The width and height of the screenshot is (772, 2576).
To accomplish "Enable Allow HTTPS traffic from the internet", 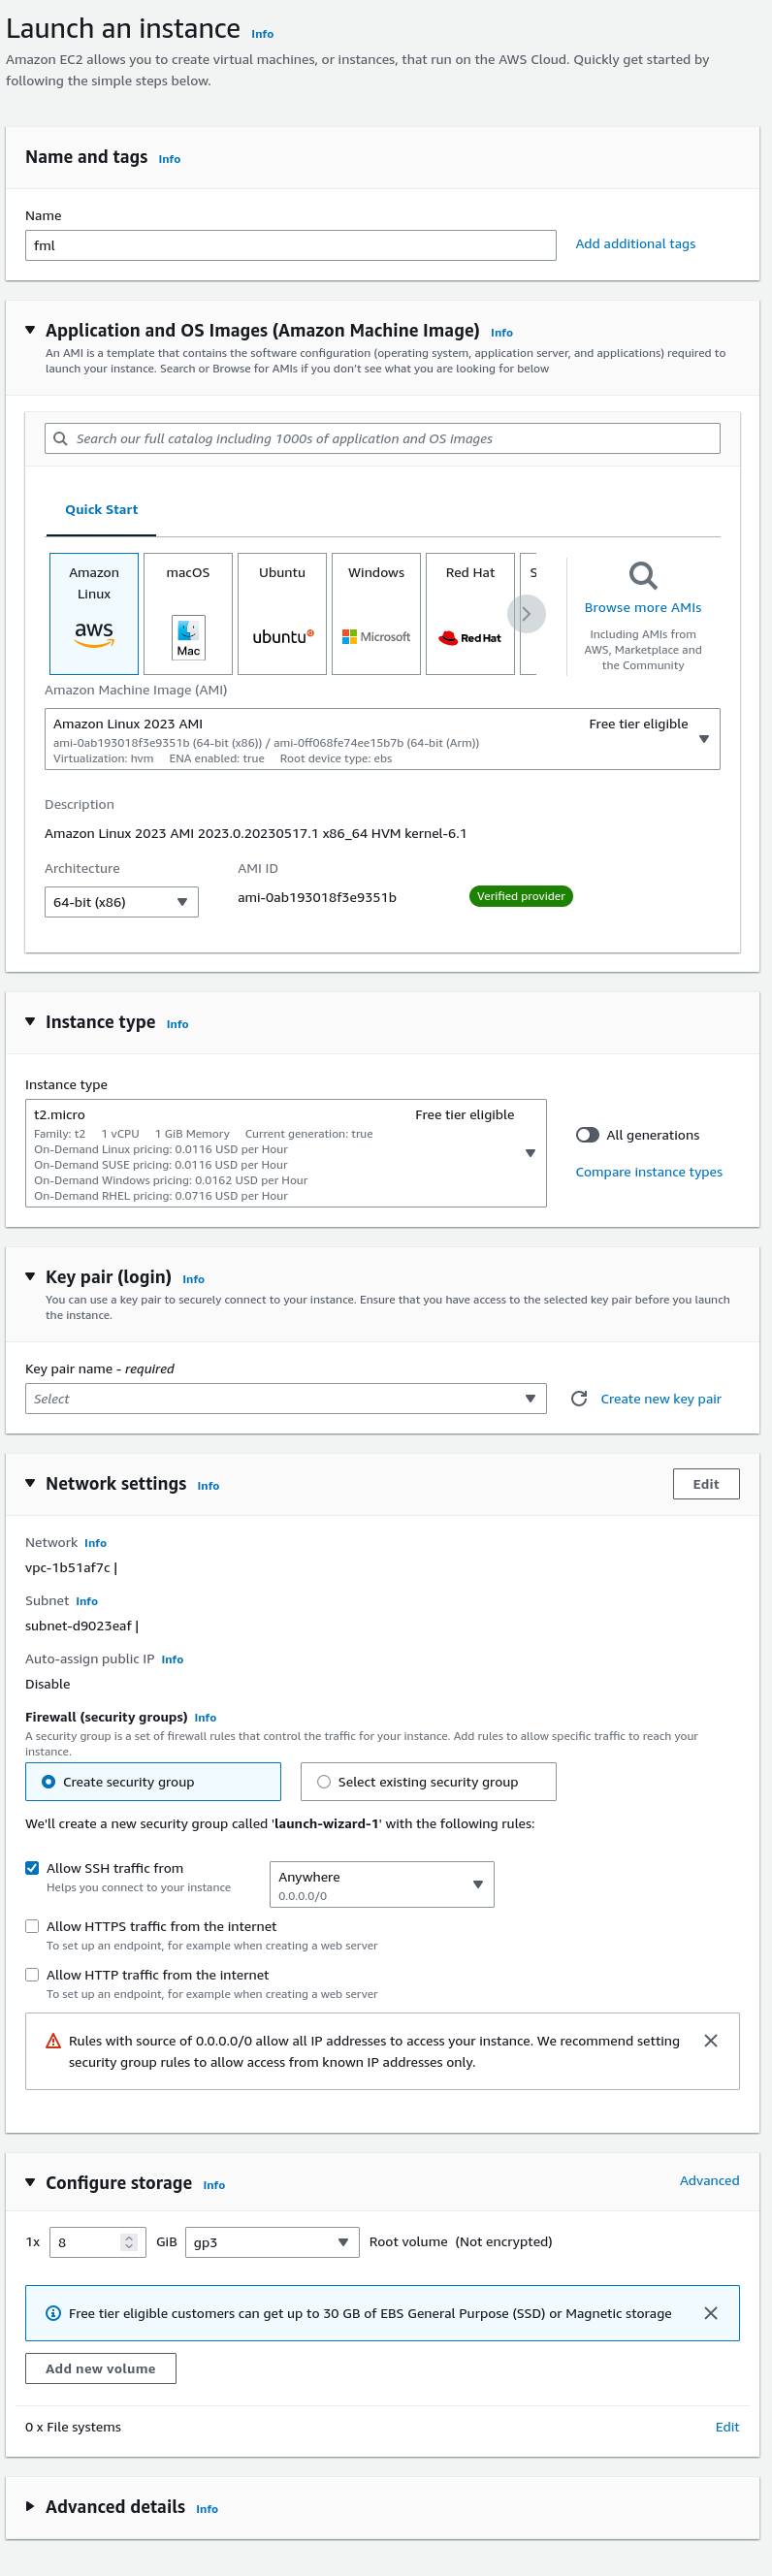I will point(32,1926).
